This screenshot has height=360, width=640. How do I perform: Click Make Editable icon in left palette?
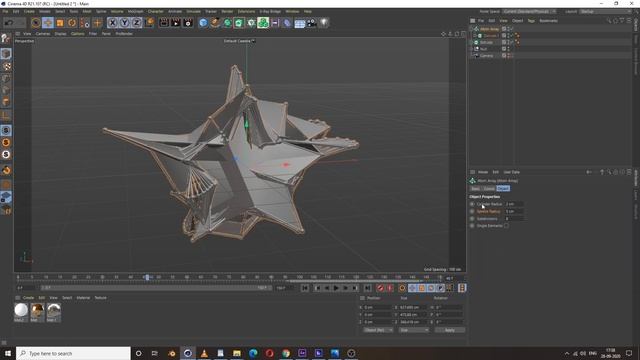pyautogui.click(x=6, y=39)
